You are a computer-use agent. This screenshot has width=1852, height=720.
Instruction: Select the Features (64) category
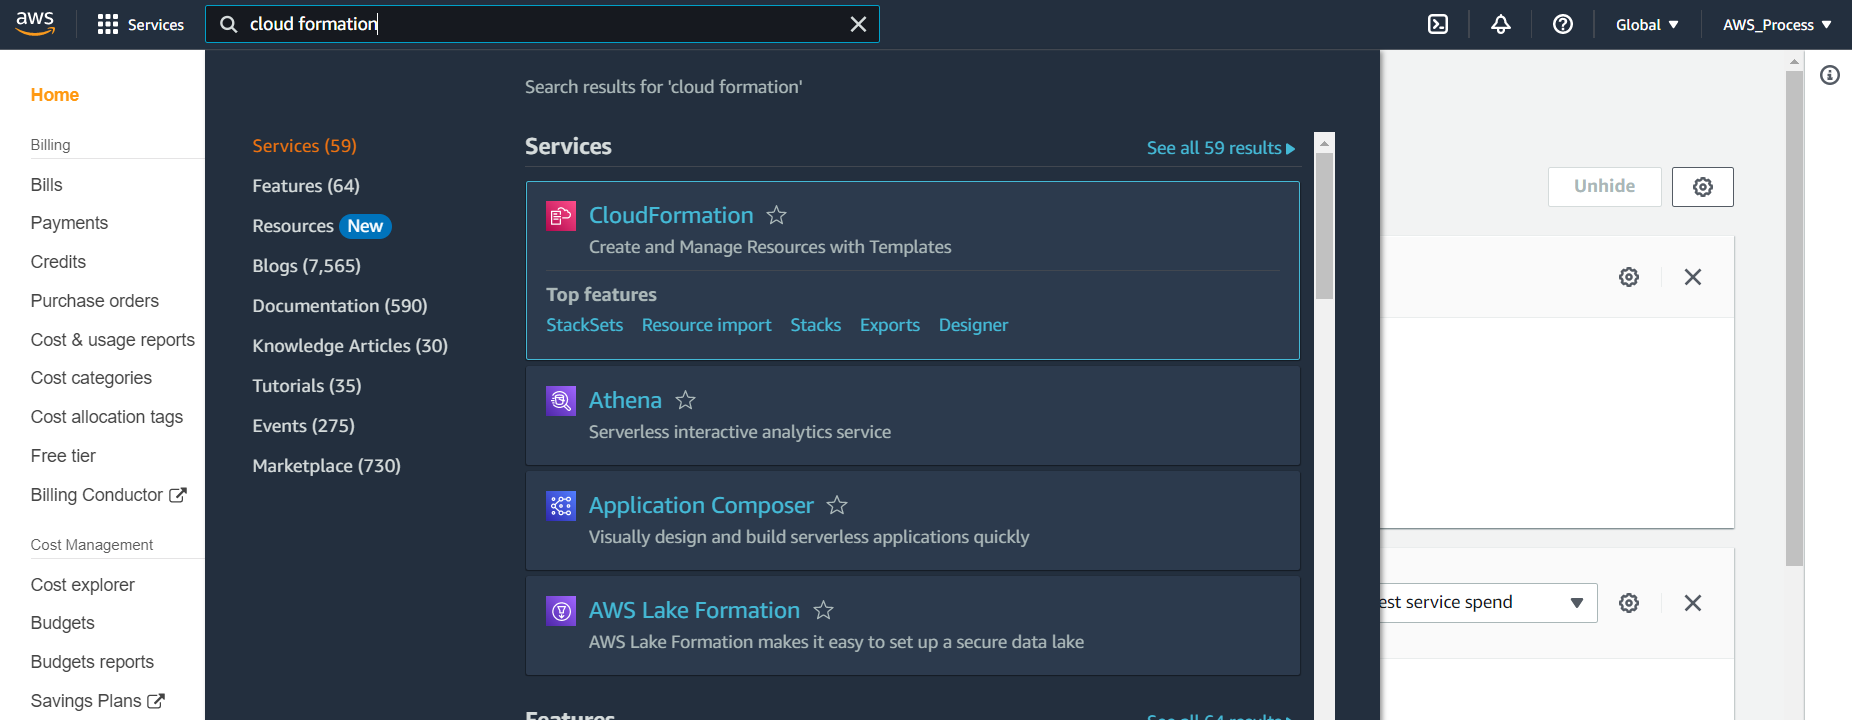click(x=306, y=186)
